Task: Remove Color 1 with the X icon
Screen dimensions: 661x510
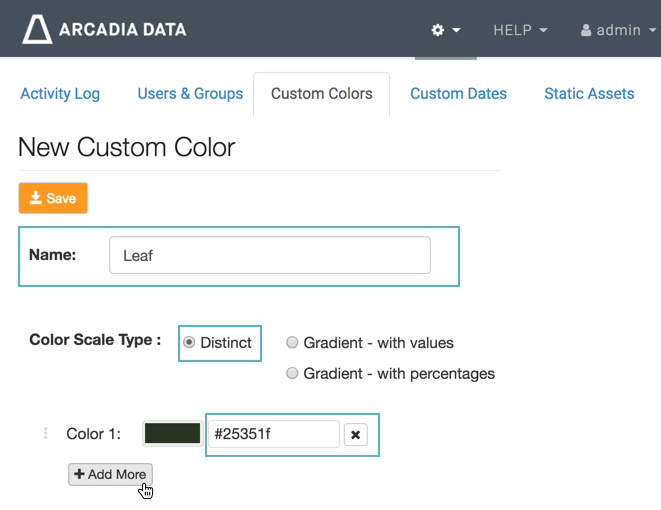Action: pyautogui.click(x=355, y=435)
